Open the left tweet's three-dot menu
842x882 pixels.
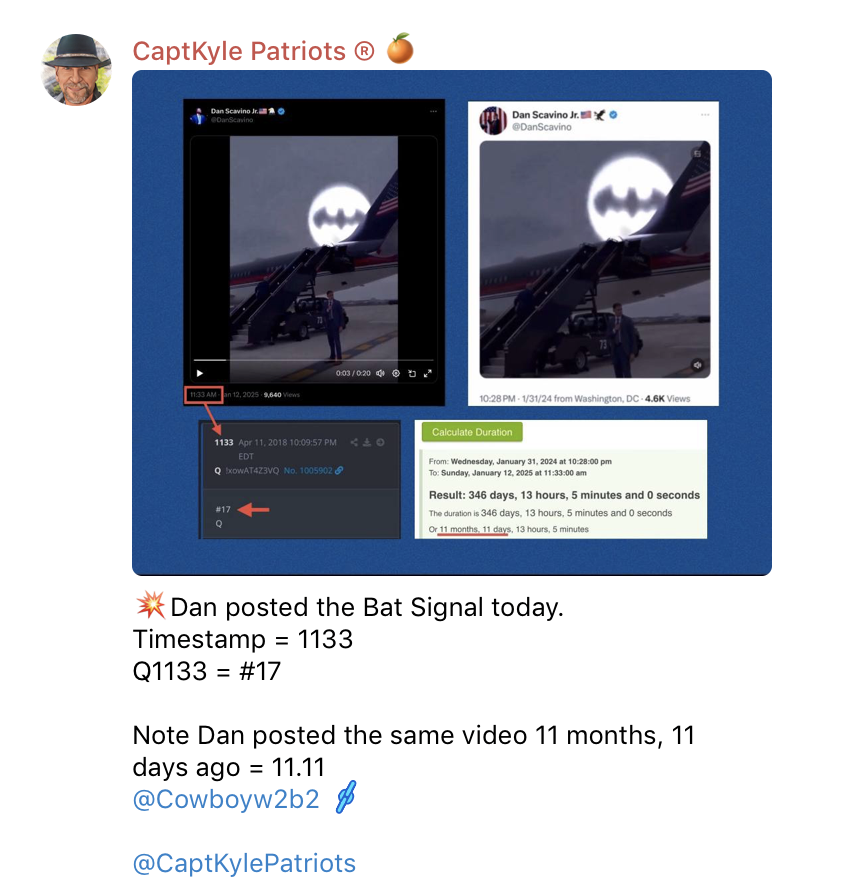tap(433, 111)
